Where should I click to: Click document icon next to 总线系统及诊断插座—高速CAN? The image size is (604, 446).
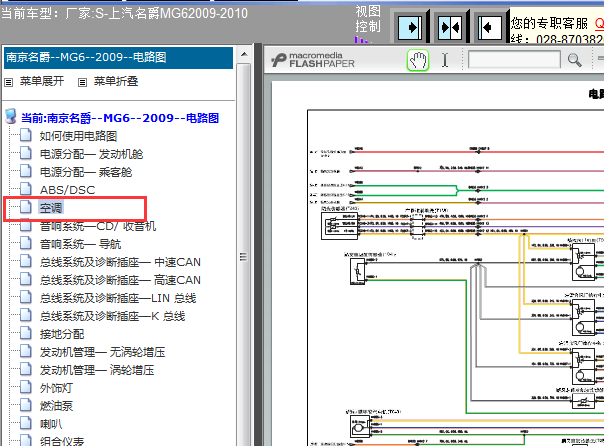tap(25, 279)
